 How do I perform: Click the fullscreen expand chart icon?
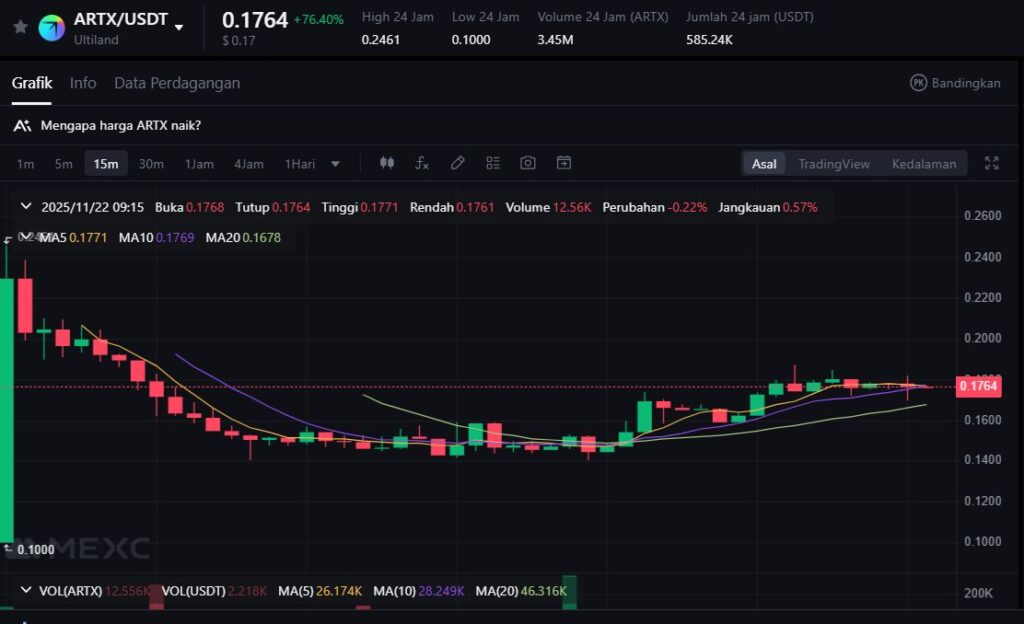pos(992,163)
